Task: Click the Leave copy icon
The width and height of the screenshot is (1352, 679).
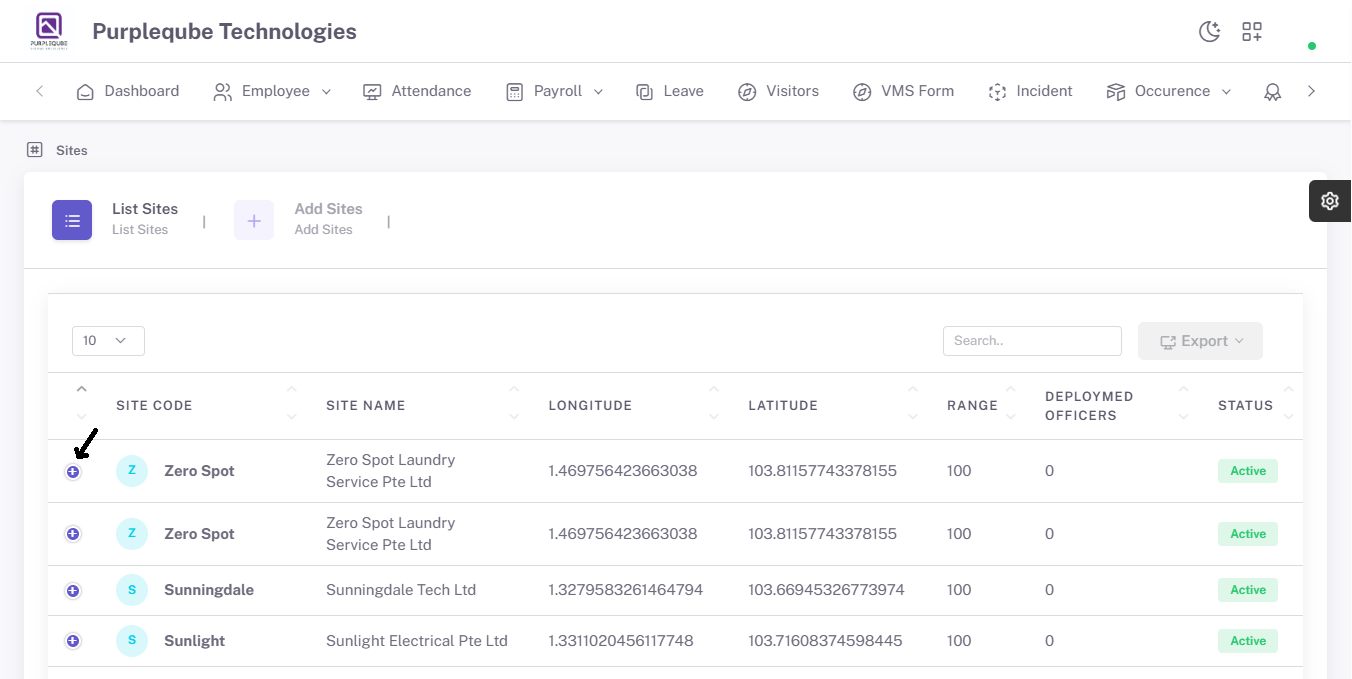Action: click(x=644, y=92)
